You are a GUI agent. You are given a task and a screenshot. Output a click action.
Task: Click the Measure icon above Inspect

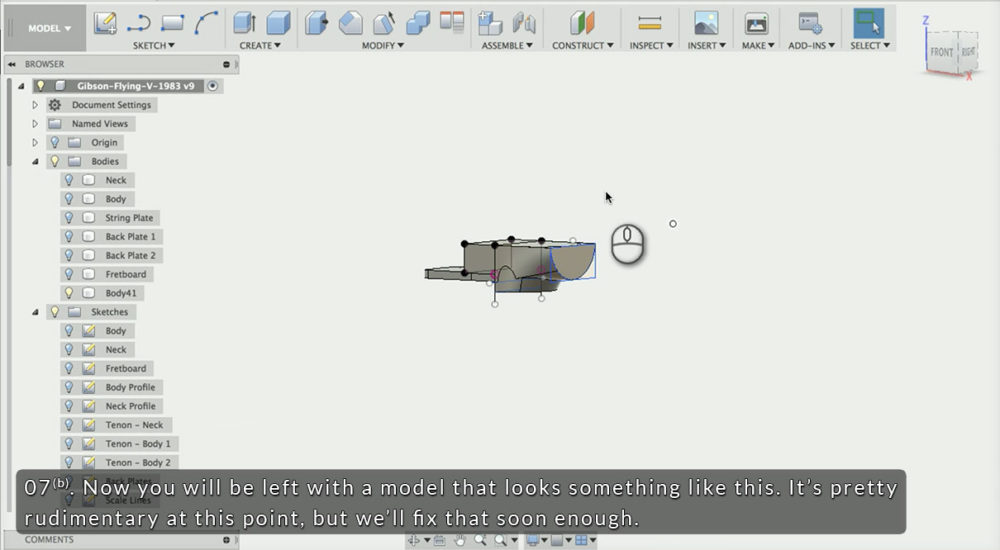[x=650, y=22]
